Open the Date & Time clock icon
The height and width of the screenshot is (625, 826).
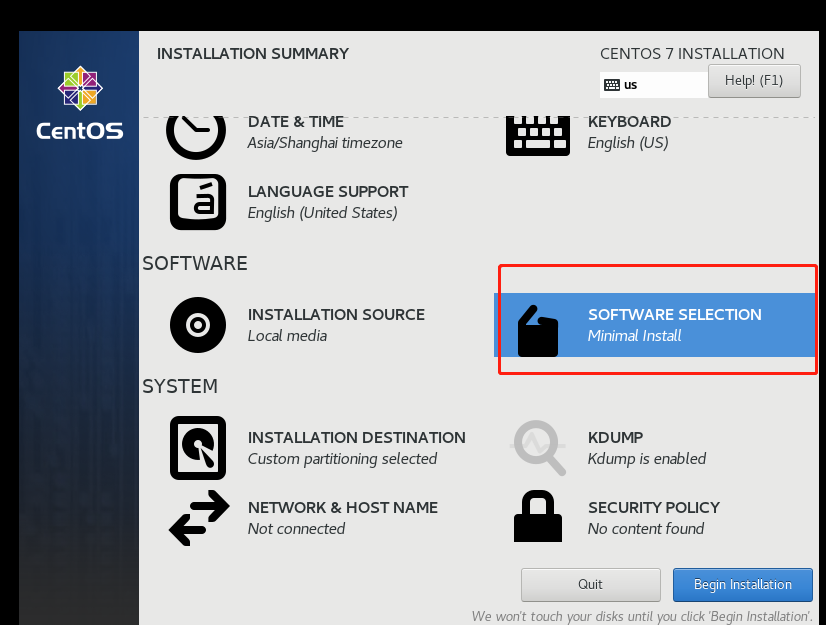pos(196,137)
